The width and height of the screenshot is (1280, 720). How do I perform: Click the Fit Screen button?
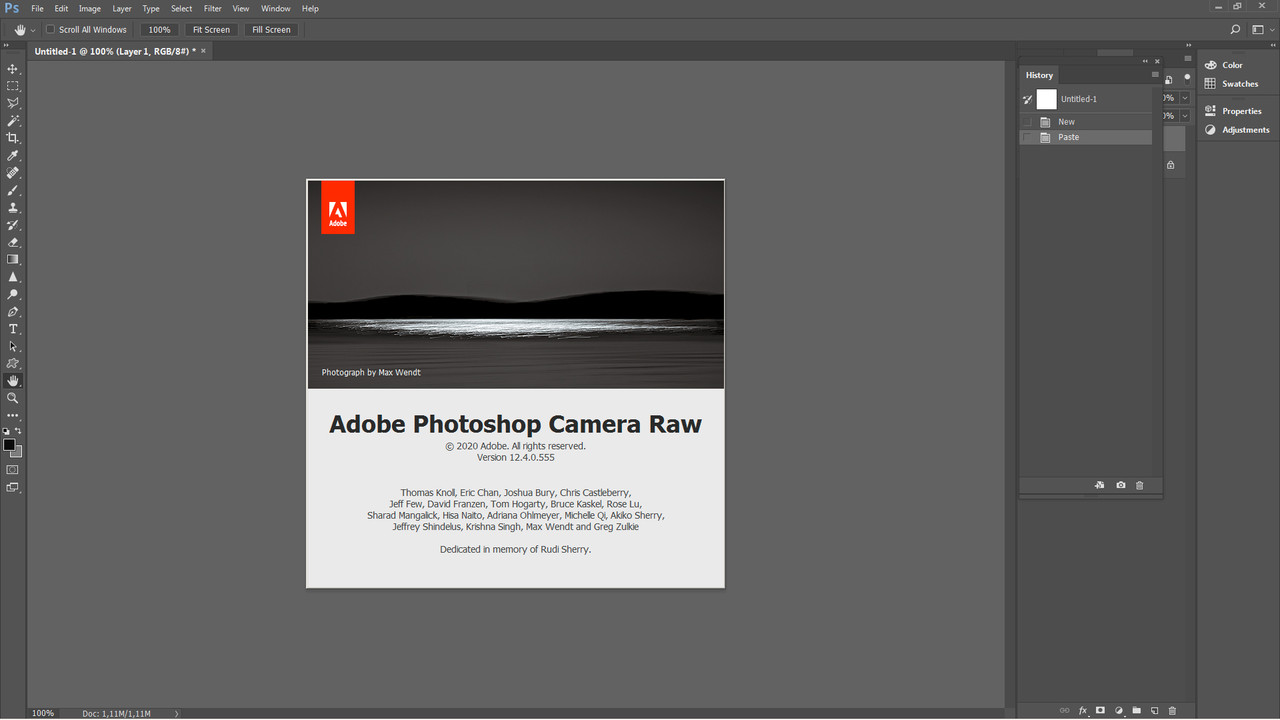coord(211,30)
